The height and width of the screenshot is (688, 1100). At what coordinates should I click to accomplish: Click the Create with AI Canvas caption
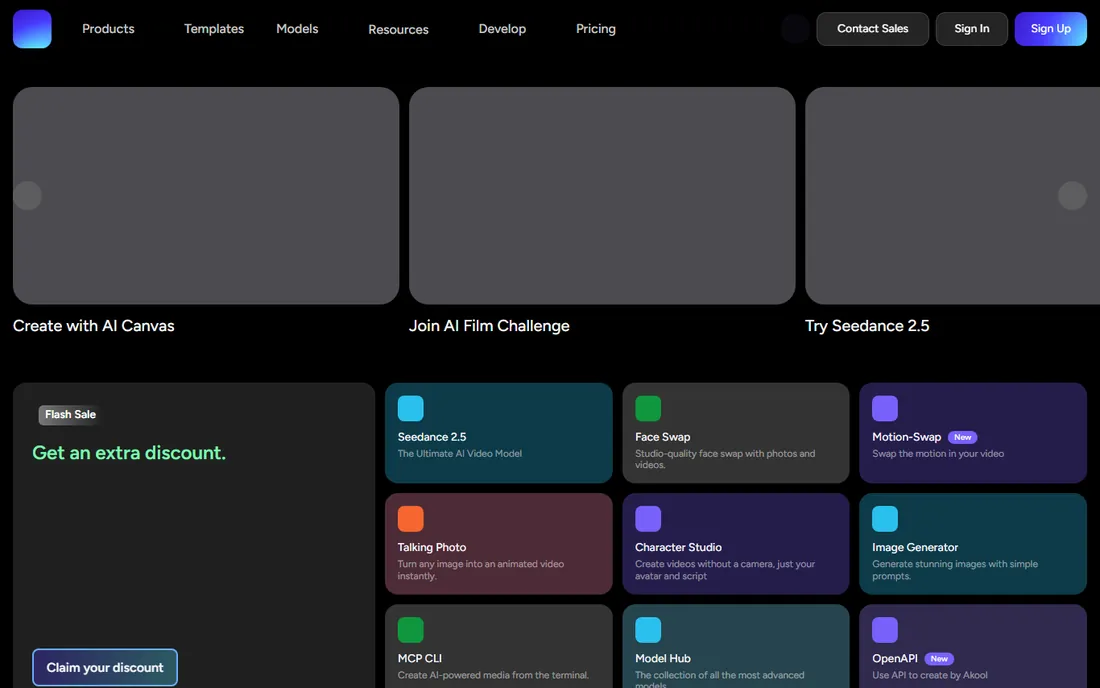point(93,325)
